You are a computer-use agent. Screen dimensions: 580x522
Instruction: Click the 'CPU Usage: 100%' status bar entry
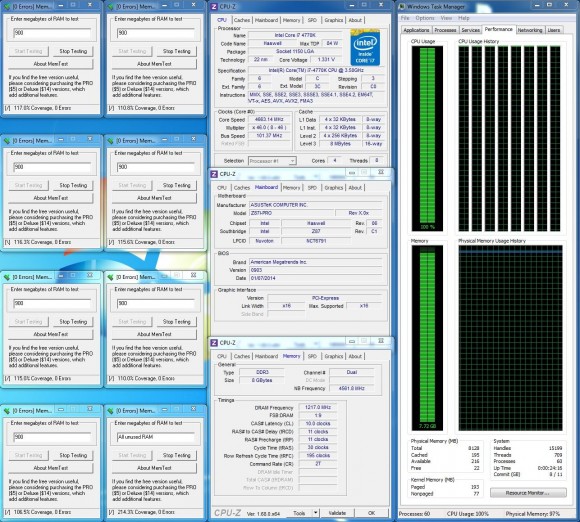[x=468, y=514]
